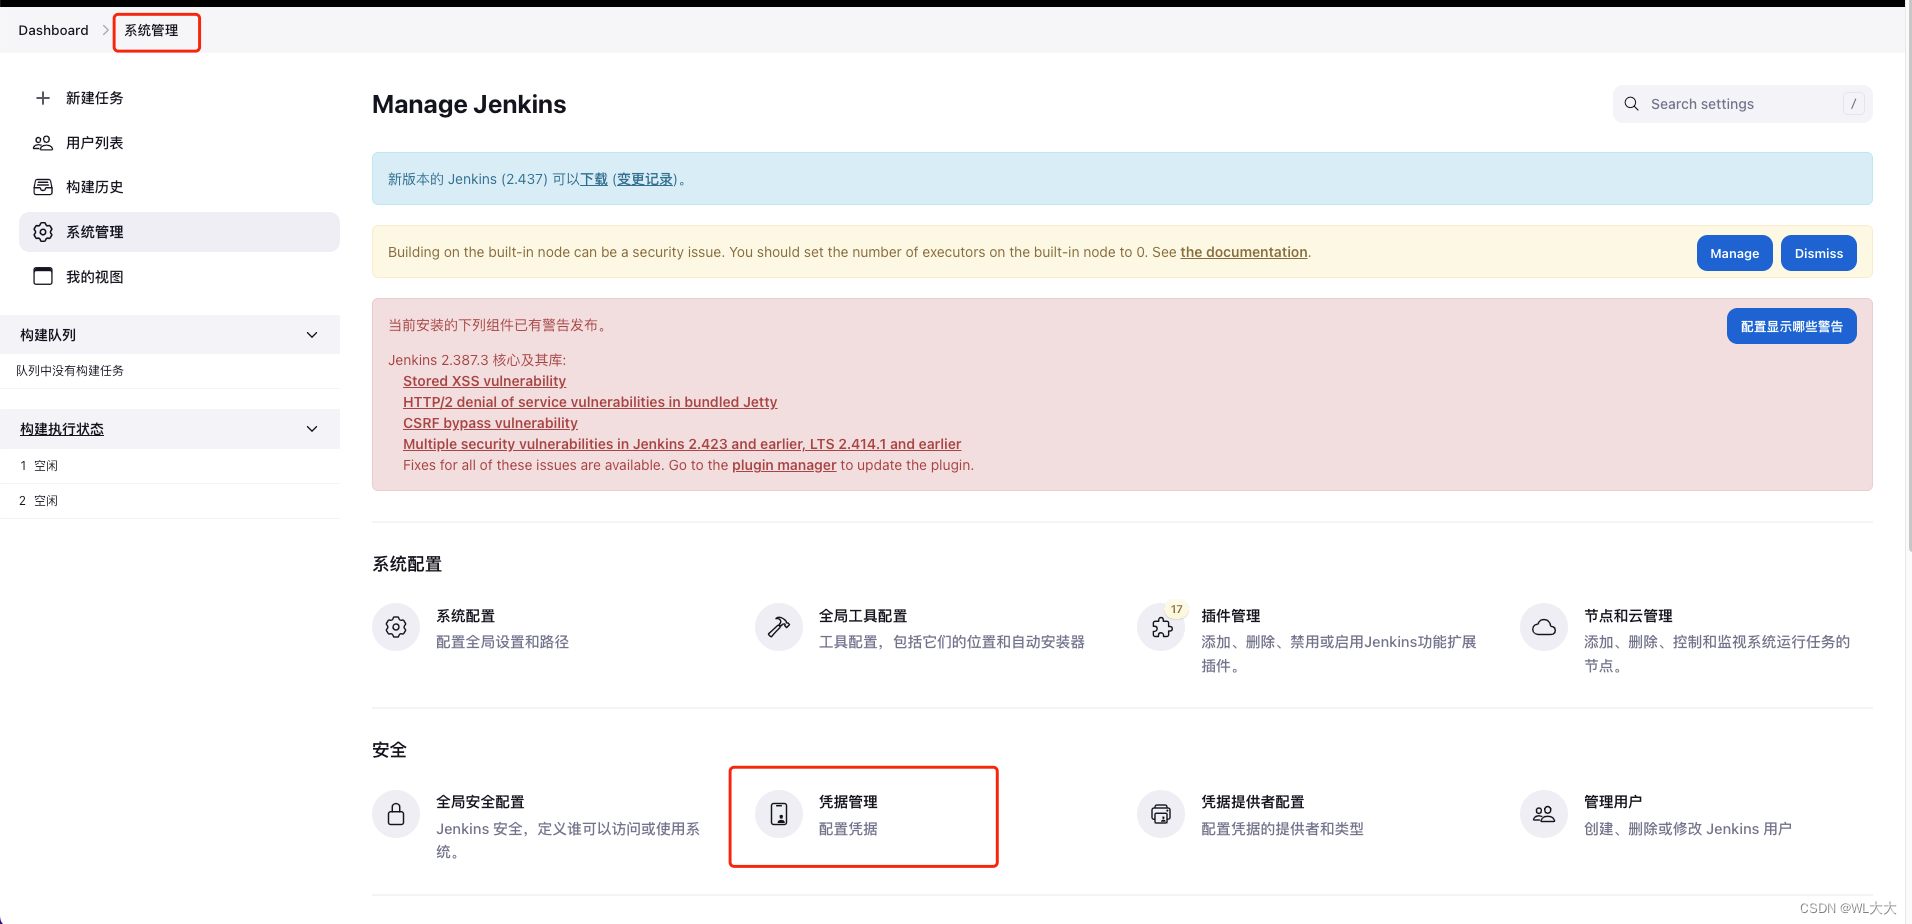Click the lock icon for 全局安全配置
The image size is (1912, 924).
coord(396,814)
